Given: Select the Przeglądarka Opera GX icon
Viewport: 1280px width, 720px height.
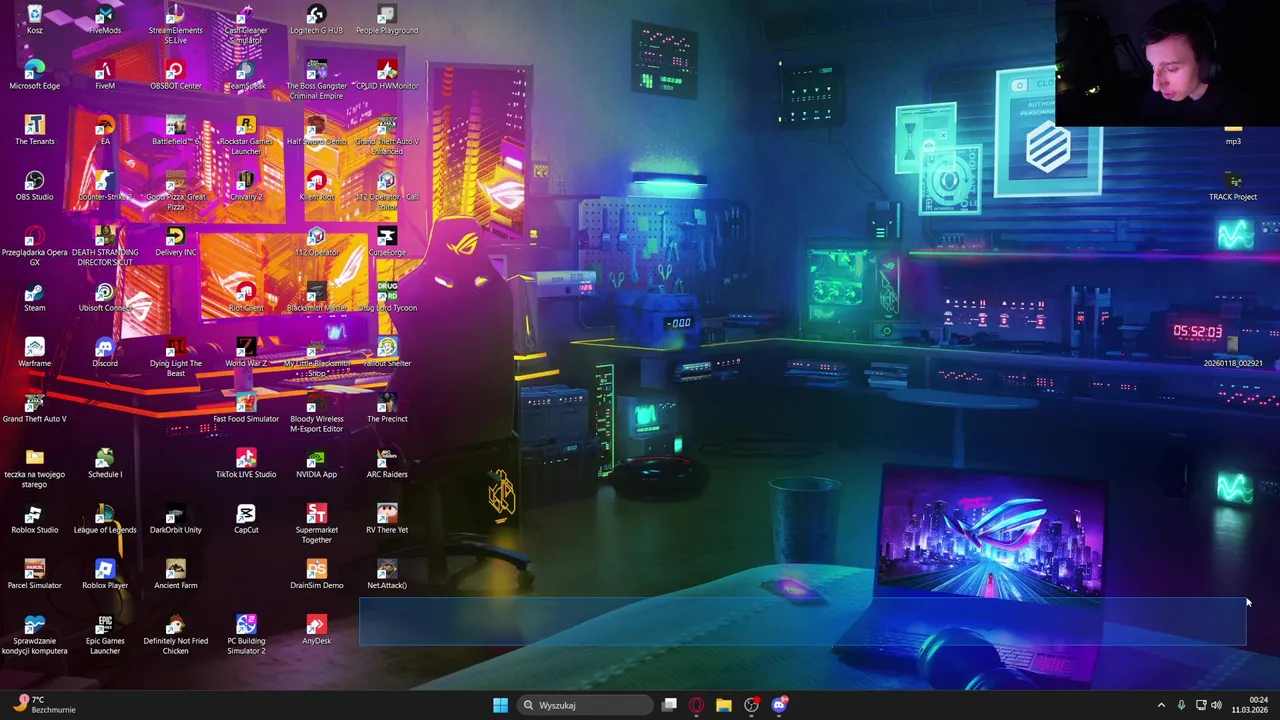Looking at the screenshot, I should click(35, 247).
